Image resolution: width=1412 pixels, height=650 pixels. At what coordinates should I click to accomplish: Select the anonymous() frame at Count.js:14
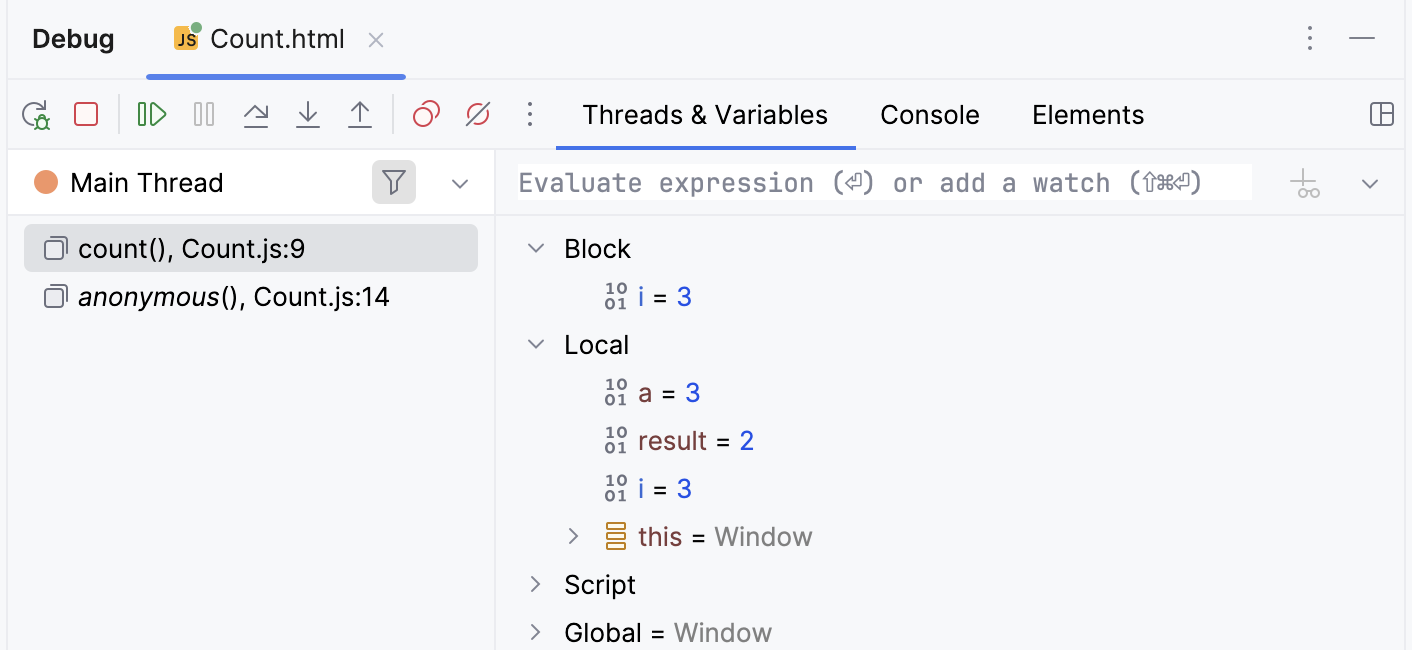(x=234, y=296)
